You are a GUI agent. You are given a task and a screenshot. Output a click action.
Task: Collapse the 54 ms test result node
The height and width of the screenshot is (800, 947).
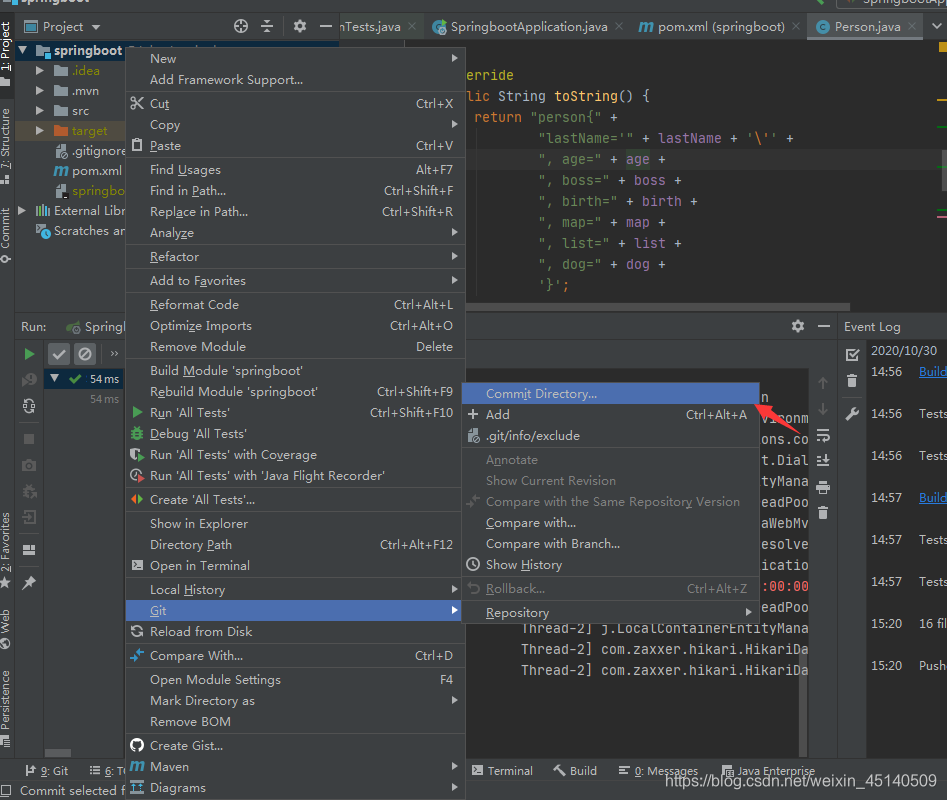55,379
